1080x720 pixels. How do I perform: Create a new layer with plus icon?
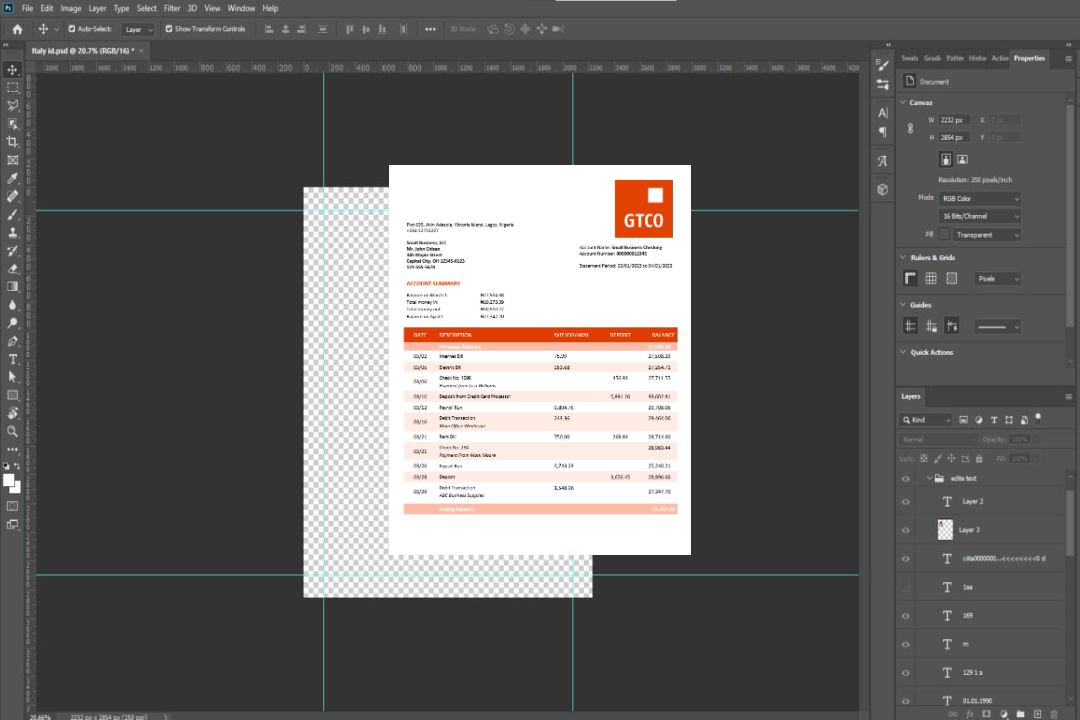tap(1037, 714)
